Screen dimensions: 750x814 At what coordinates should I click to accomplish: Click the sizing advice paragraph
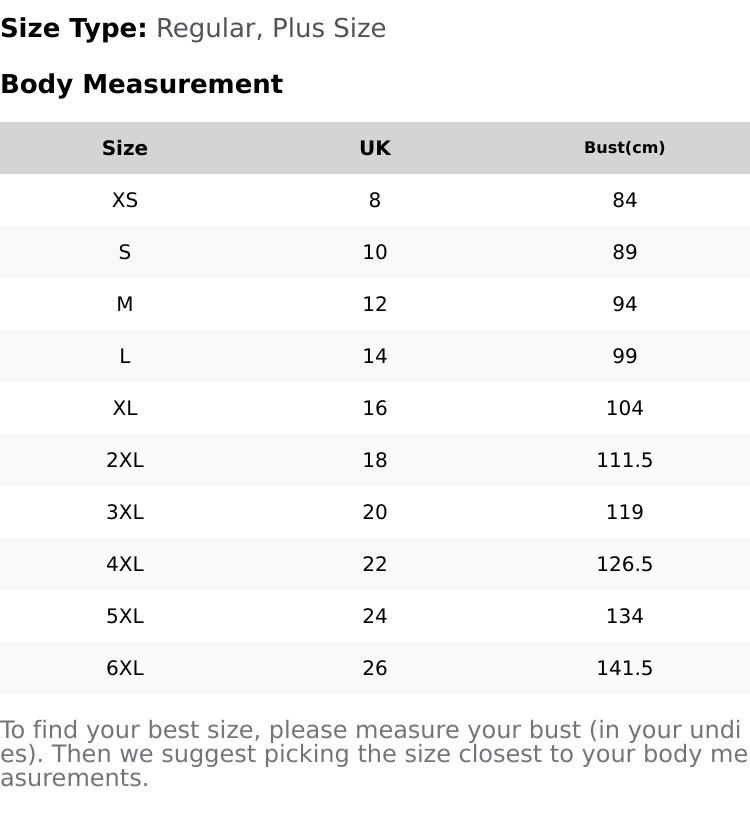[374, 754]
